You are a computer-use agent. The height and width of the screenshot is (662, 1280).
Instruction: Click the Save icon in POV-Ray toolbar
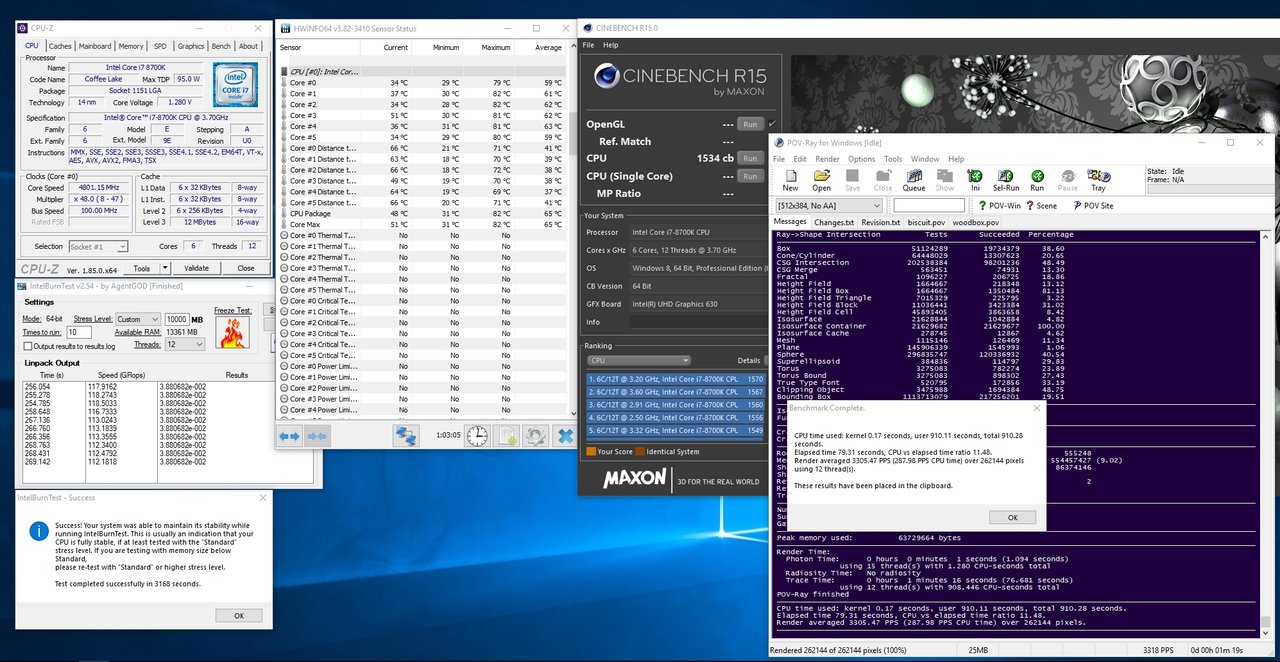(x=852, y=180)
